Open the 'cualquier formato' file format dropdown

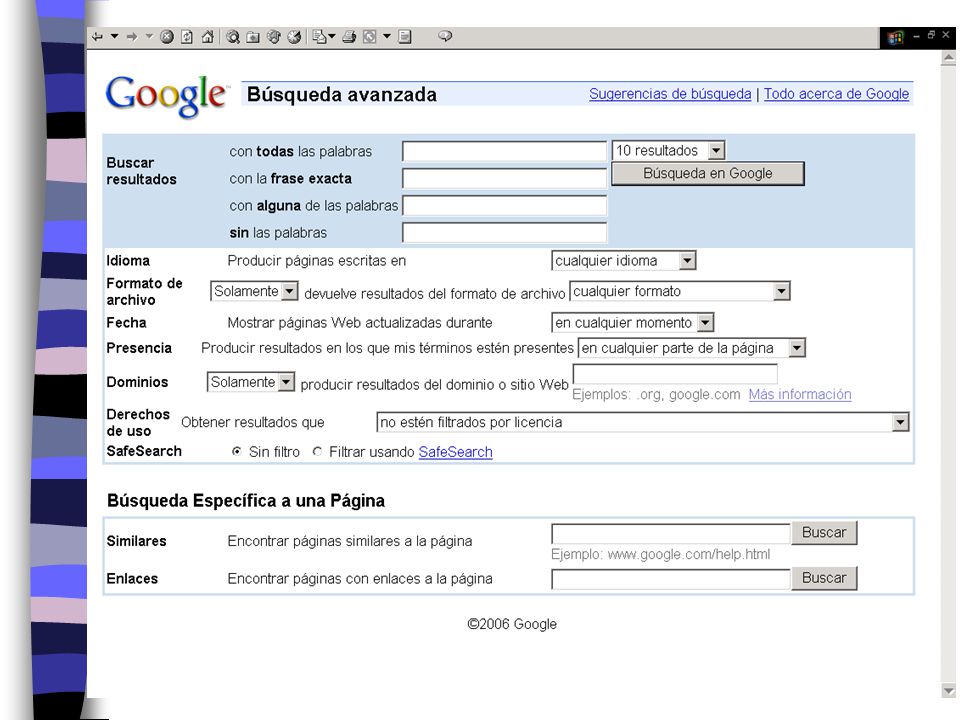pyautogui.click(x=680, y=291)
